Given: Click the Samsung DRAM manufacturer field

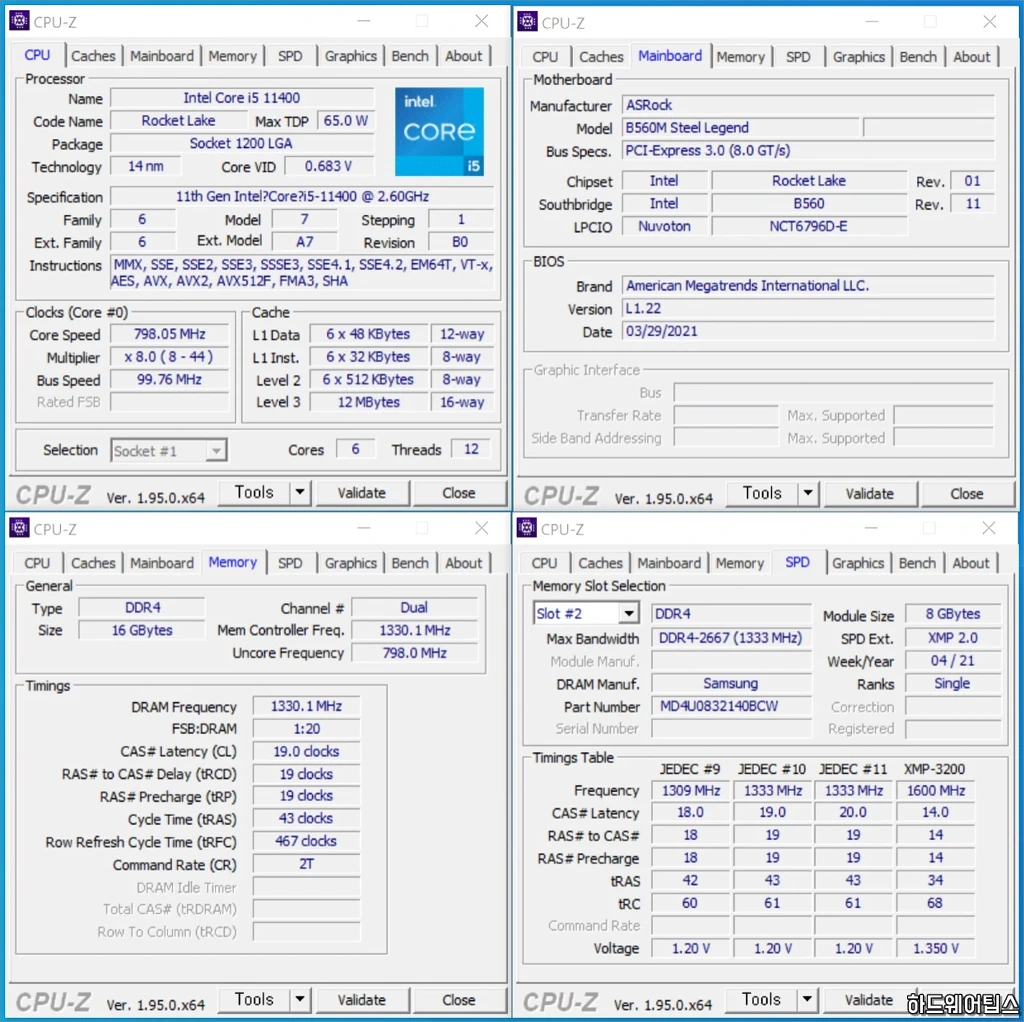Looking at the screenshot, I should click(x=731, y=684).
